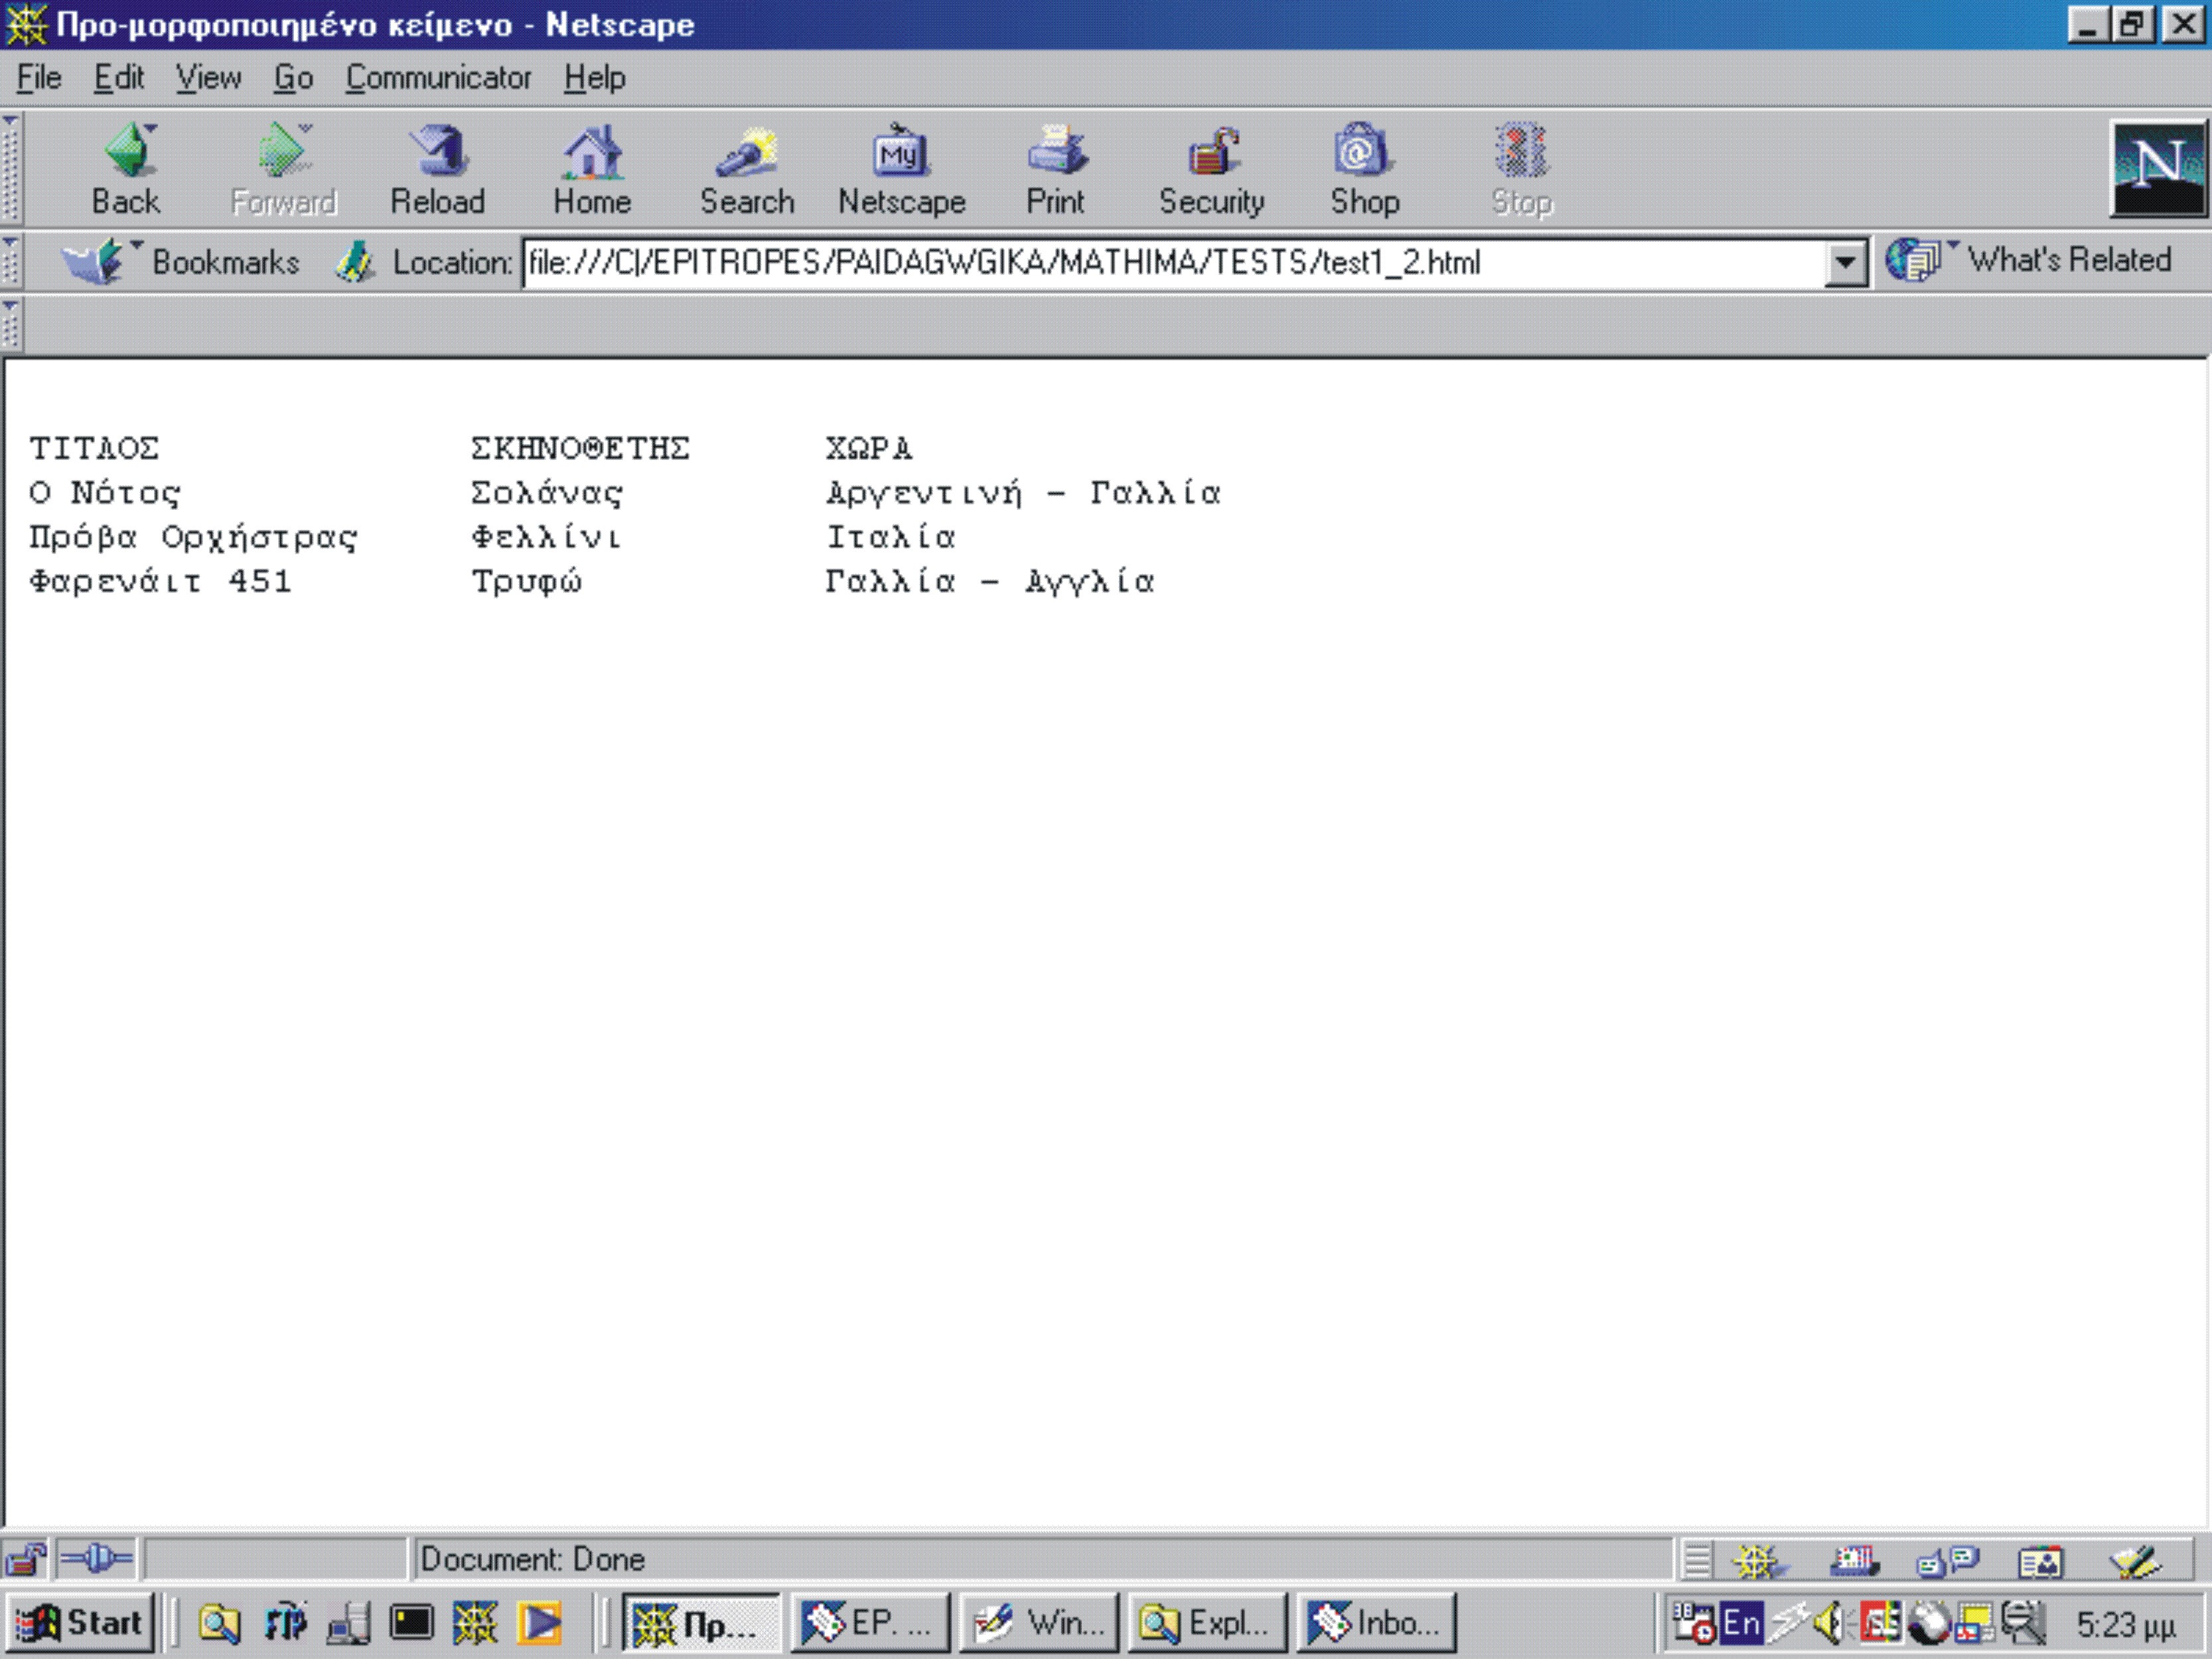This screenshot has height=1659, width=2212.
Task: Open the Help menu
Action: click(594, 78)
